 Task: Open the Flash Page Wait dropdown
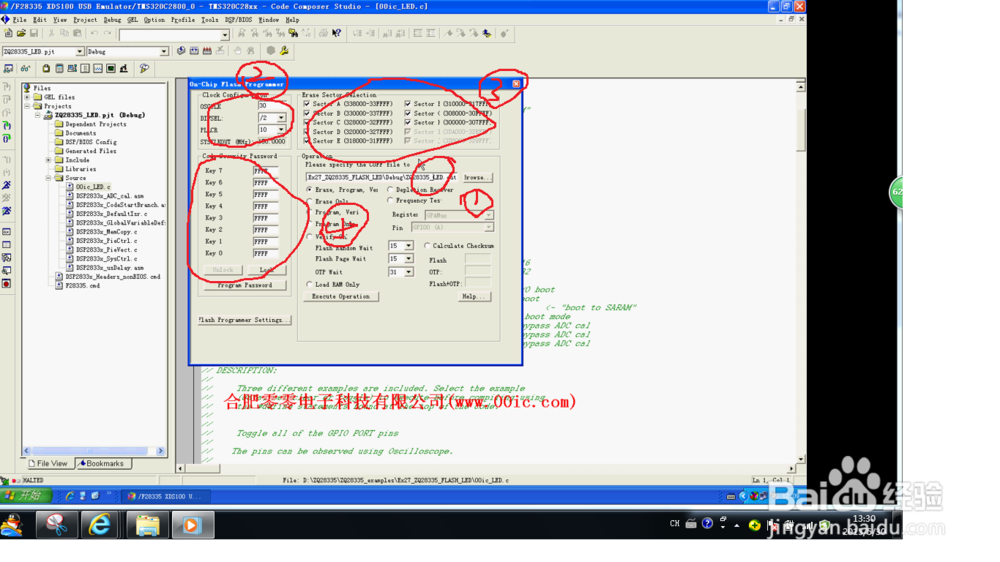(408, 258)
